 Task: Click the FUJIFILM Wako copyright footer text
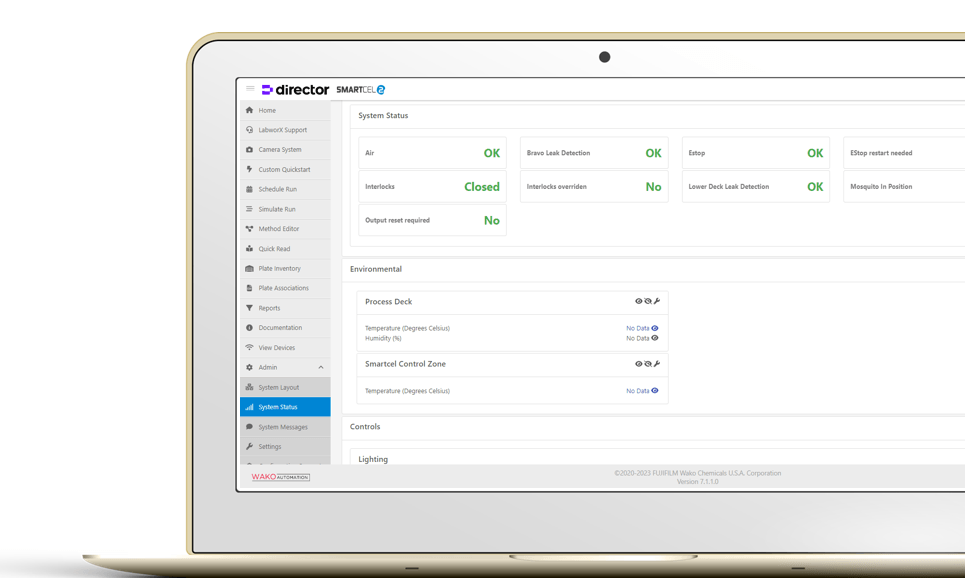[x=697, y=473]
